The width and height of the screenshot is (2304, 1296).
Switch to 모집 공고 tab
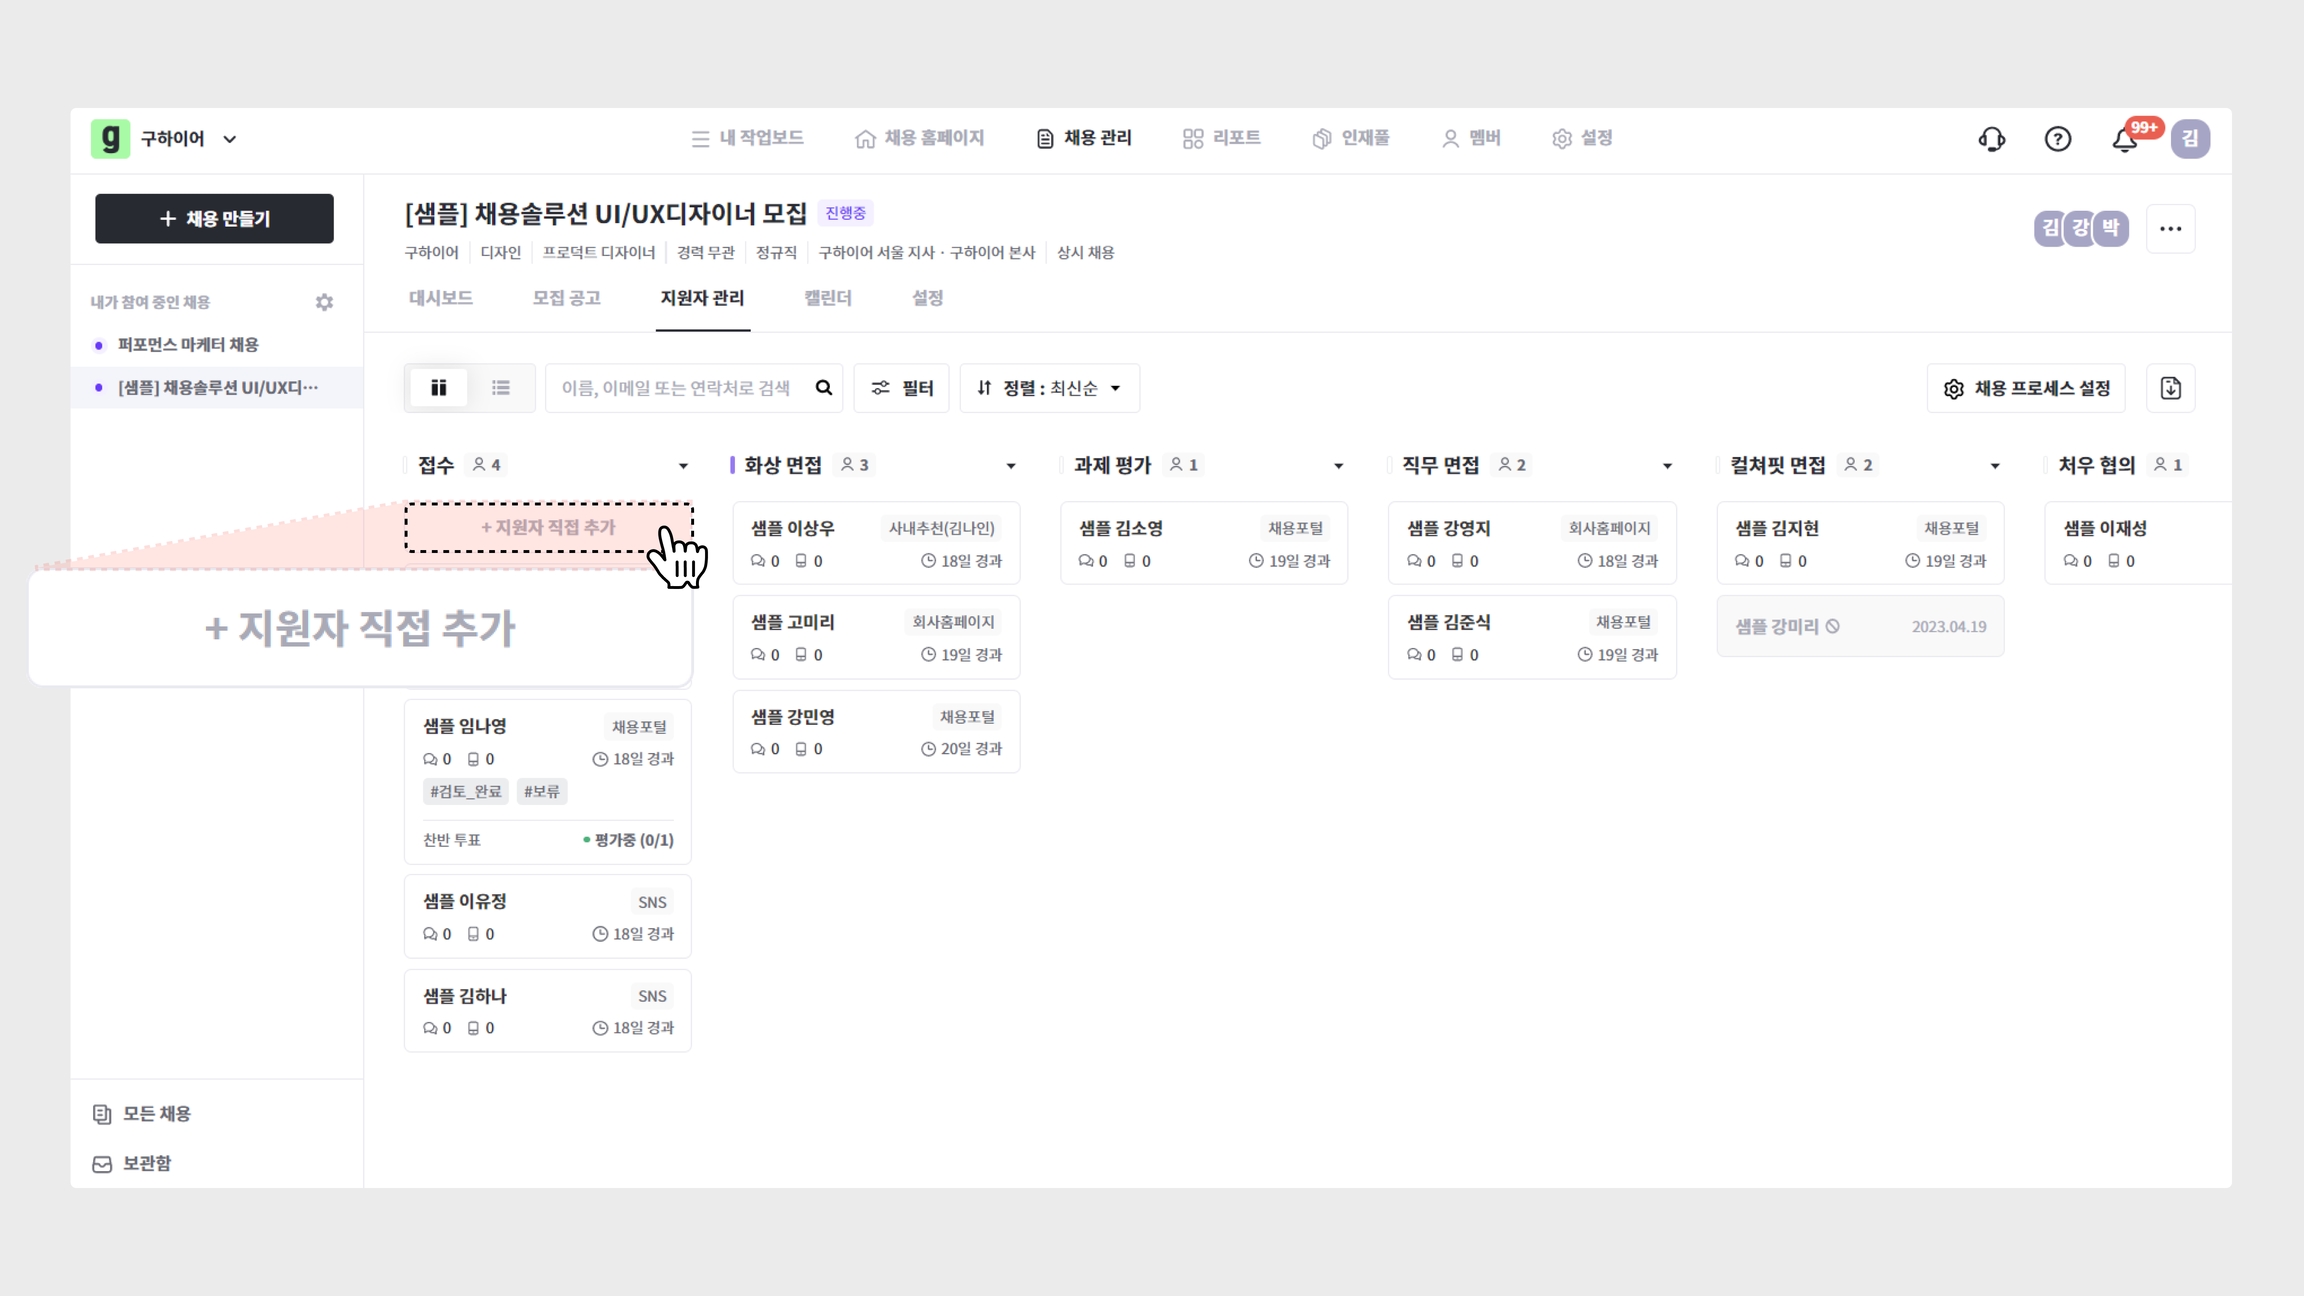[566, 298]
